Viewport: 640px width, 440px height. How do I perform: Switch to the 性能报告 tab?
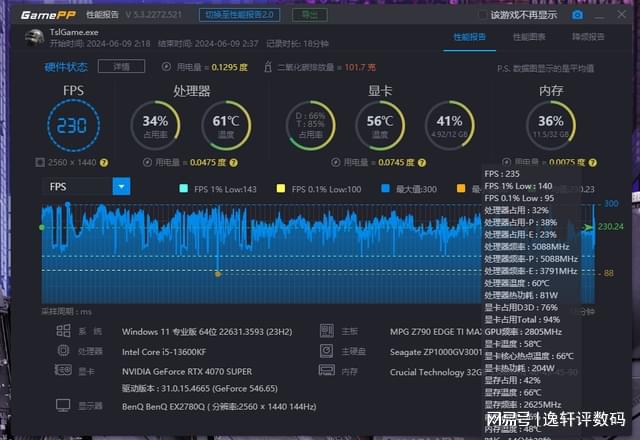click(469, 37)
